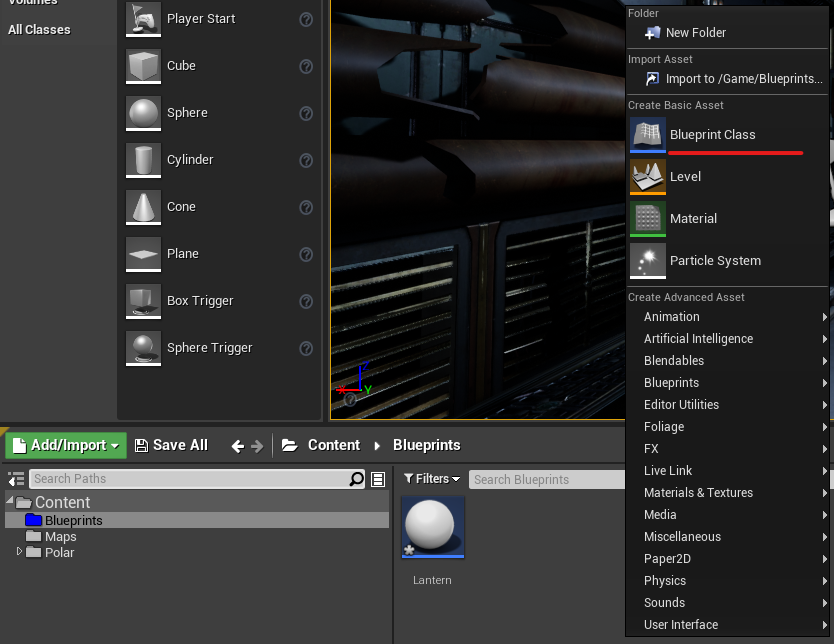Select the Cylinder shape icon

point(143,160)
